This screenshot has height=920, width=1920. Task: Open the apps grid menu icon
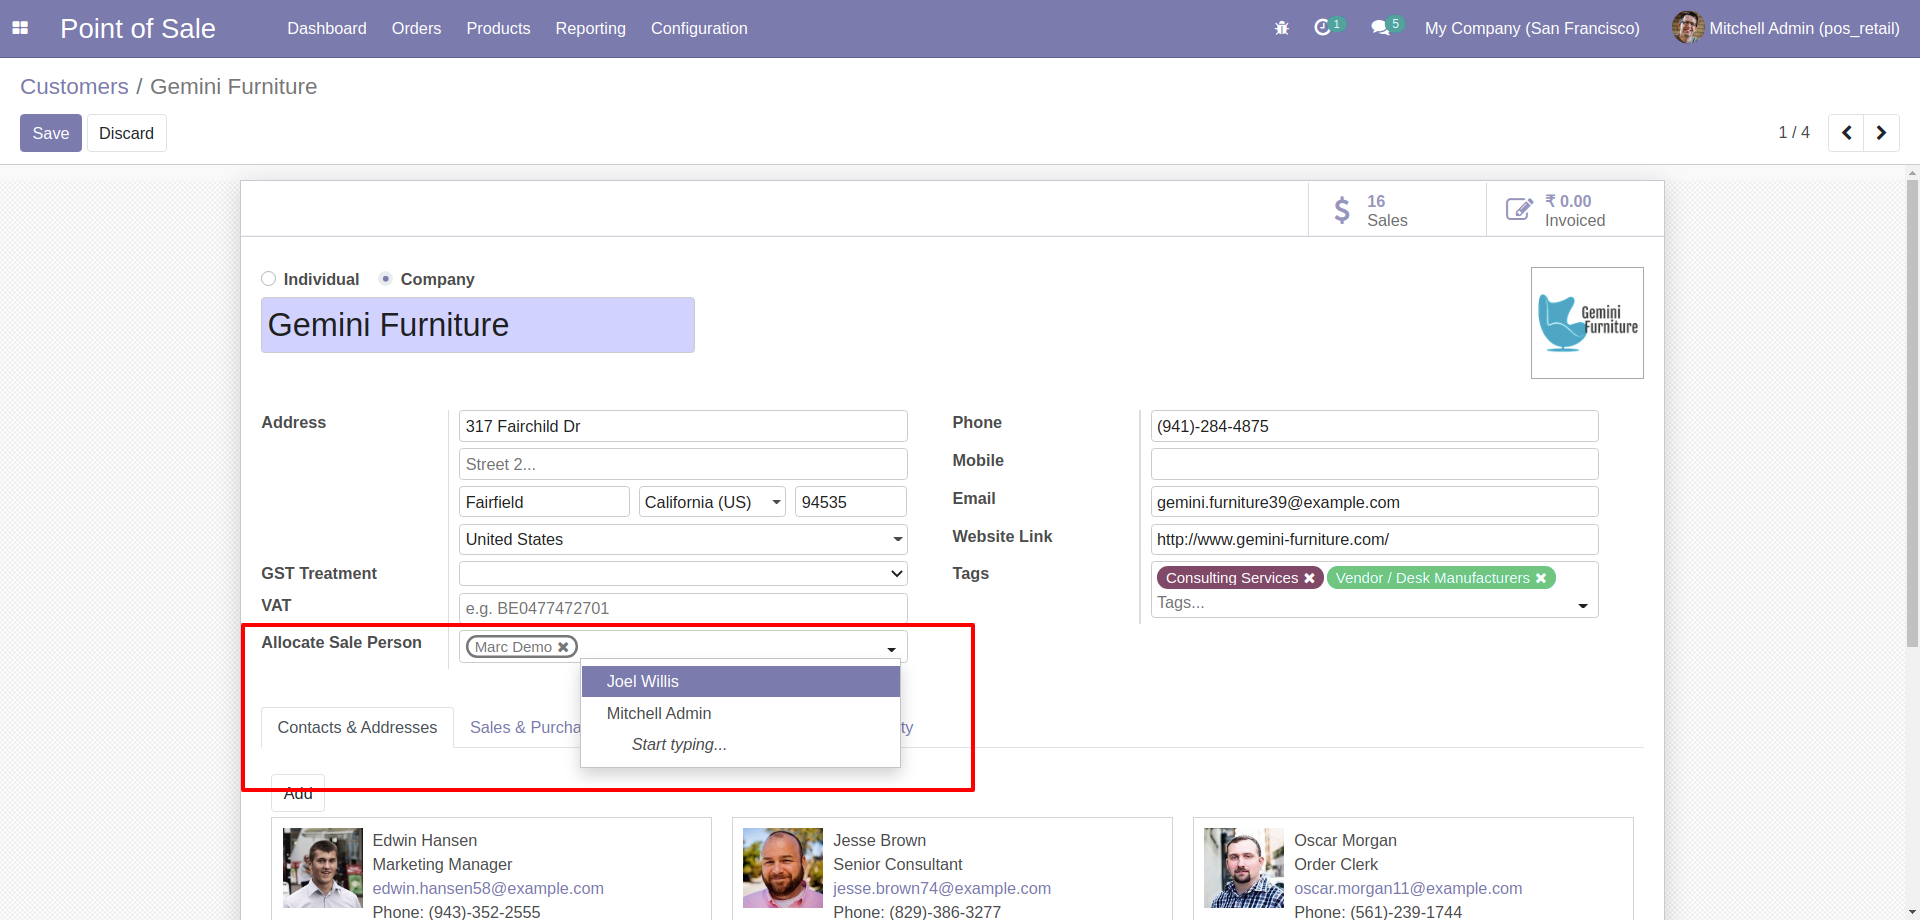click(20, 28)
